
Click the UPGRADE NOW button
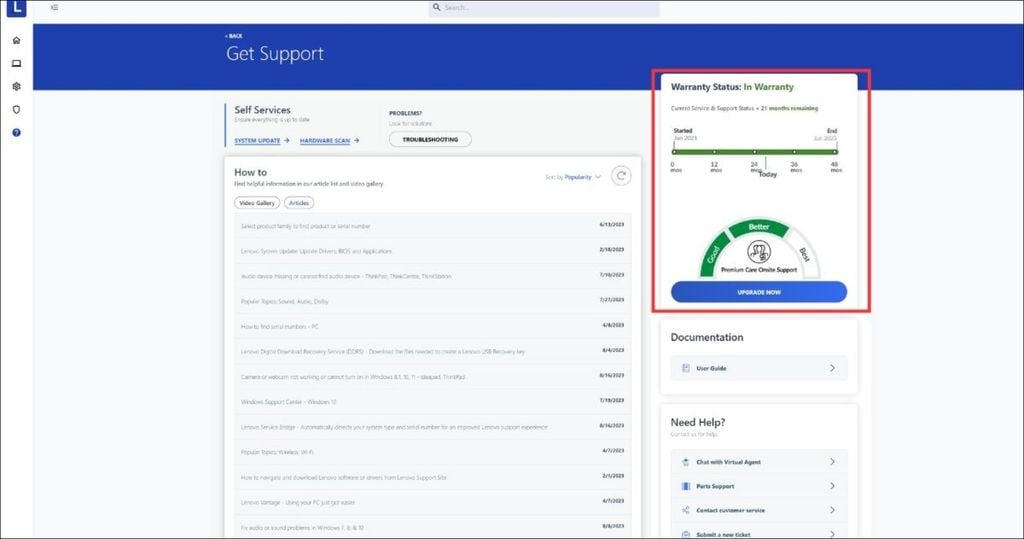click(x=758, y=292)
